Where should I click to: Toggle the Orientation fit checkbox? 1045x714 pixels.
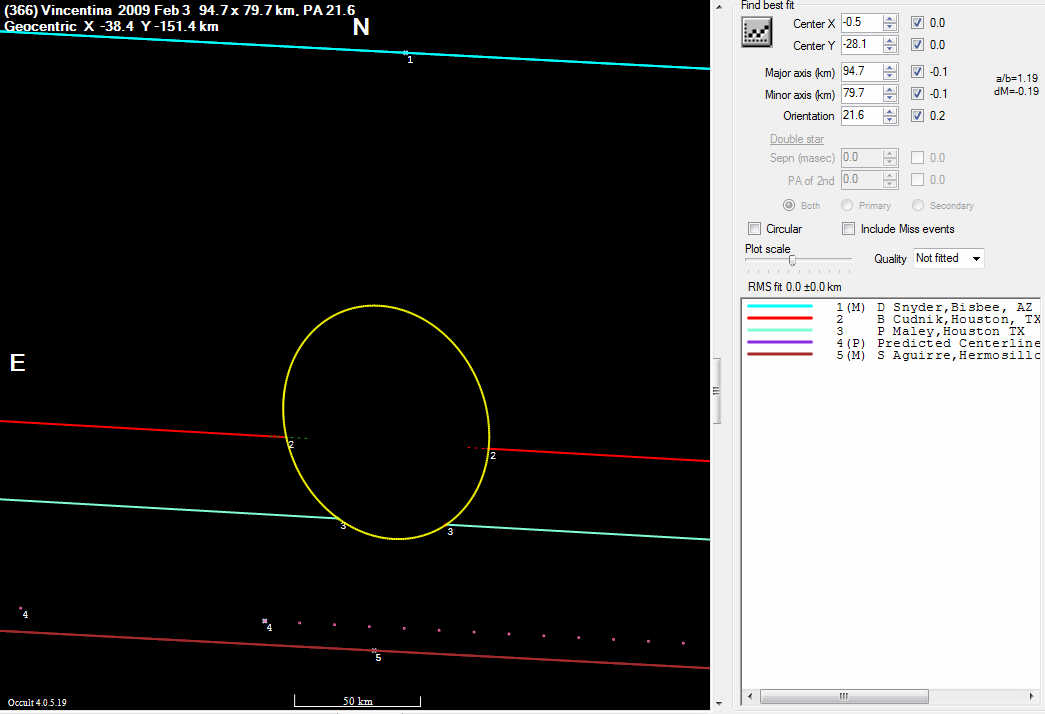(x=918, y=115)
